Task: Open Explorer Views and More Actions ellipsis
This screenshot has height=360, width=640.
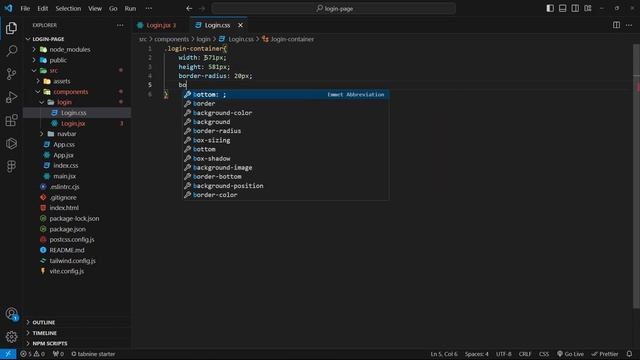Action: (x=120, y=25)
